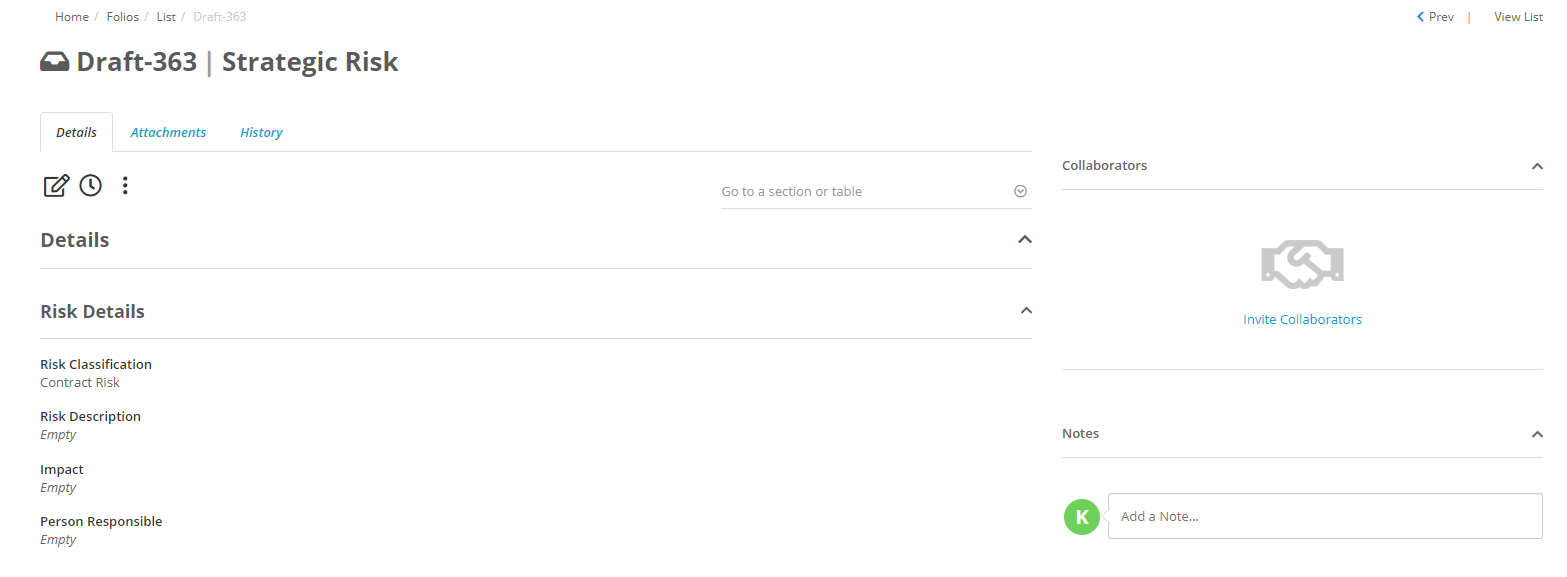Screen dimensions: 1567x577
Task: Select the Details tab
Action: coord(76,132)
